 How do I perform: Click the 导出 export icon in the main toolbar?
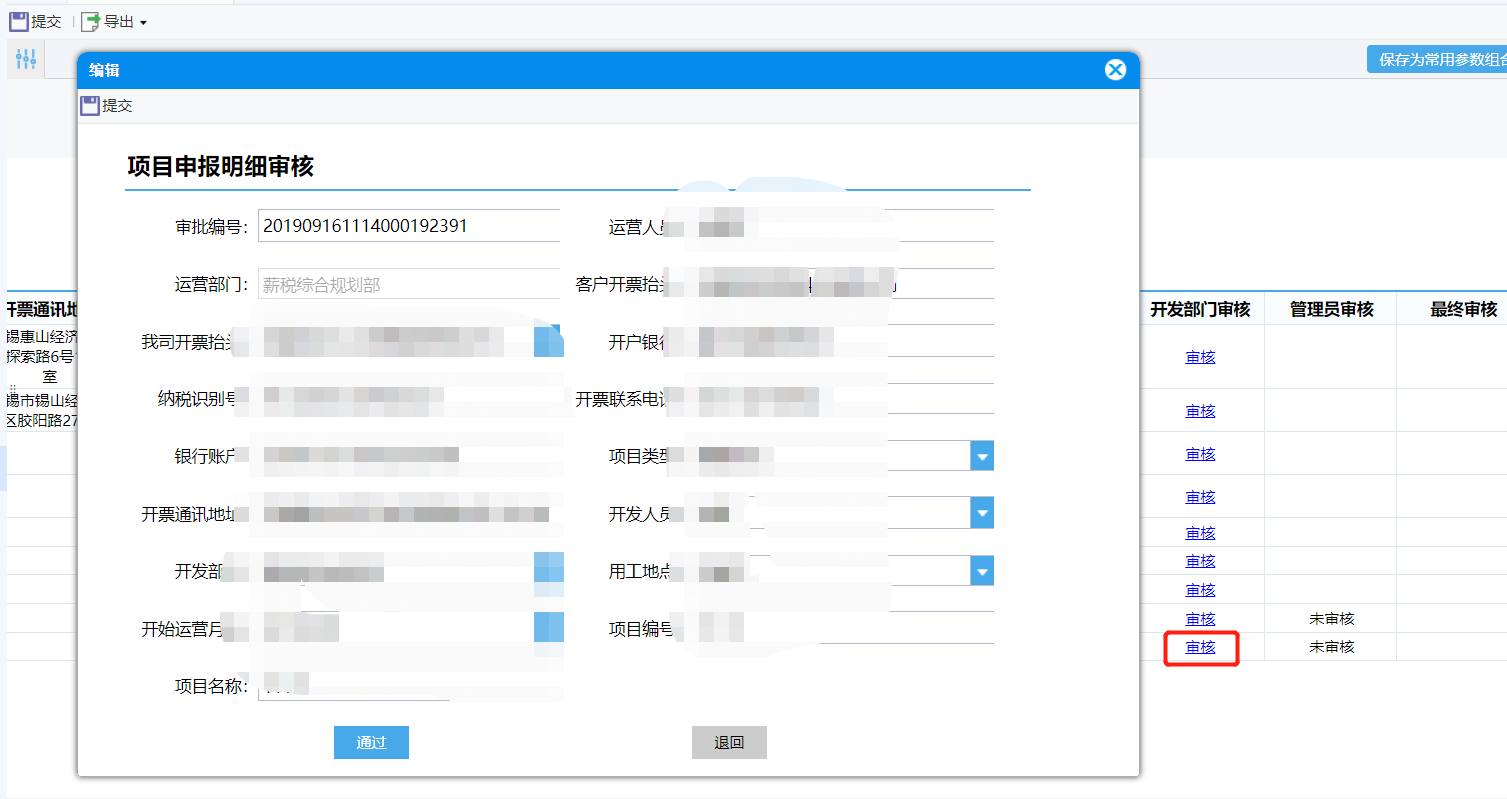(90, 21)
